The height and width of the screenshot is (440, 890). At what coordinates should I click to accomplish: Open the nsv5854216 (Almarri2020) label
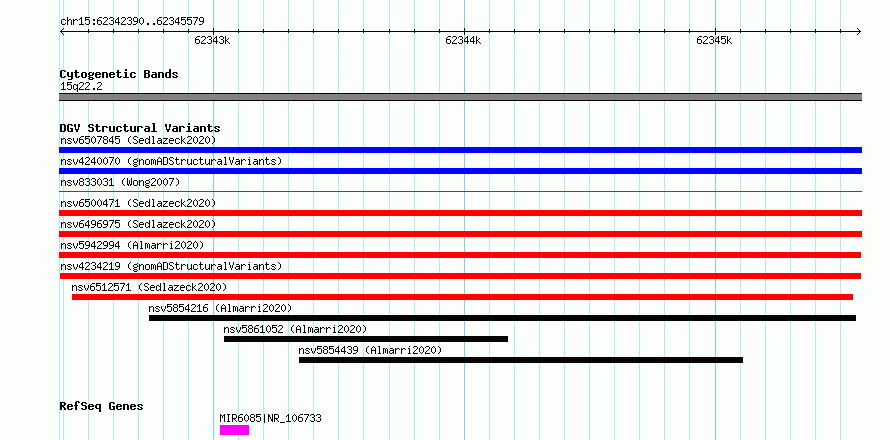(220, 308)
